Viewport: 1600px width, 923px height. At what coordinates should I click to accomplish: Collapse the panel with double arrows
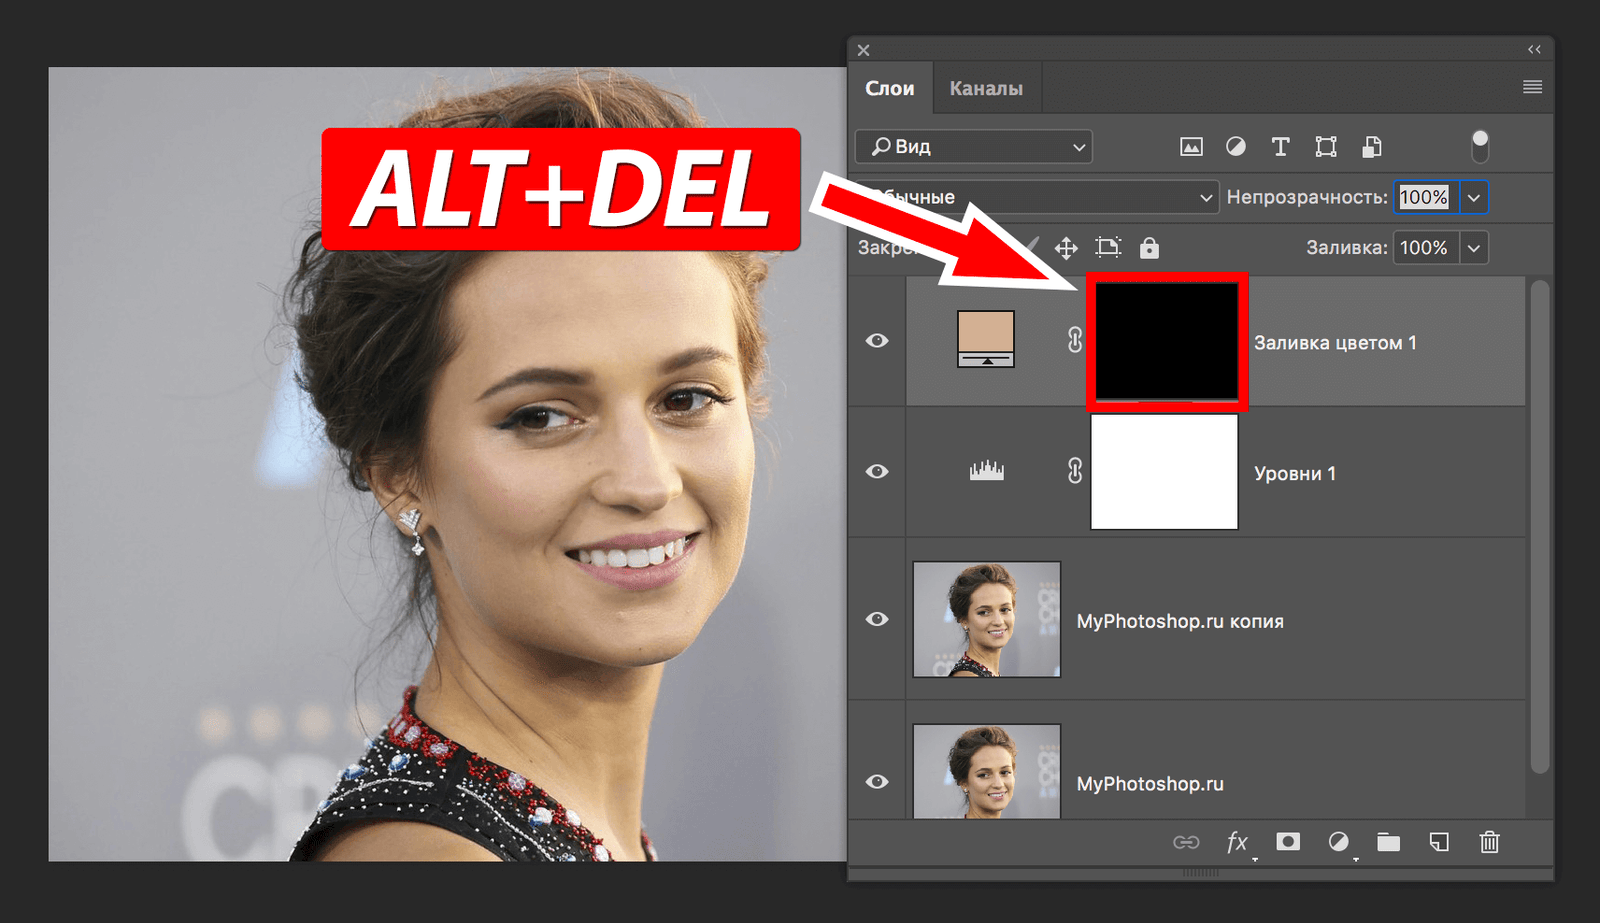pyautogui.click(x=1533, y=48)
